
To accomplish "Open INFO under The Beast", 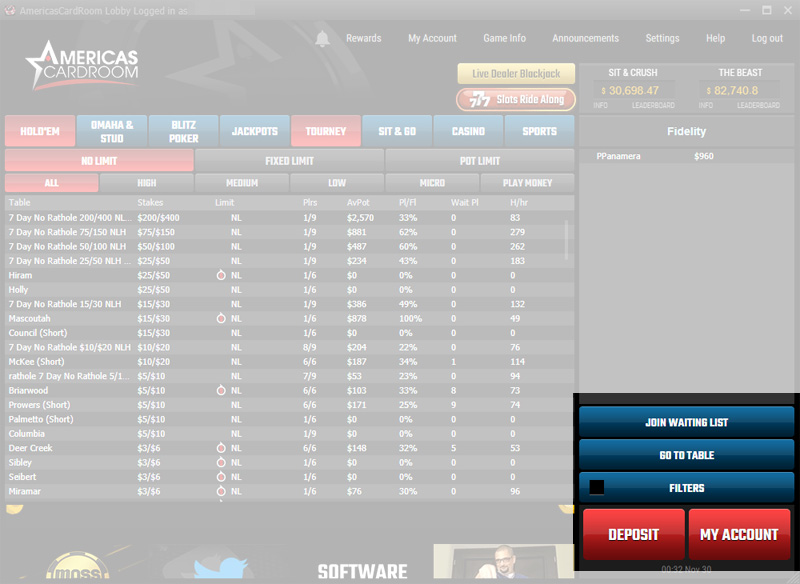I will click(706, 105).
